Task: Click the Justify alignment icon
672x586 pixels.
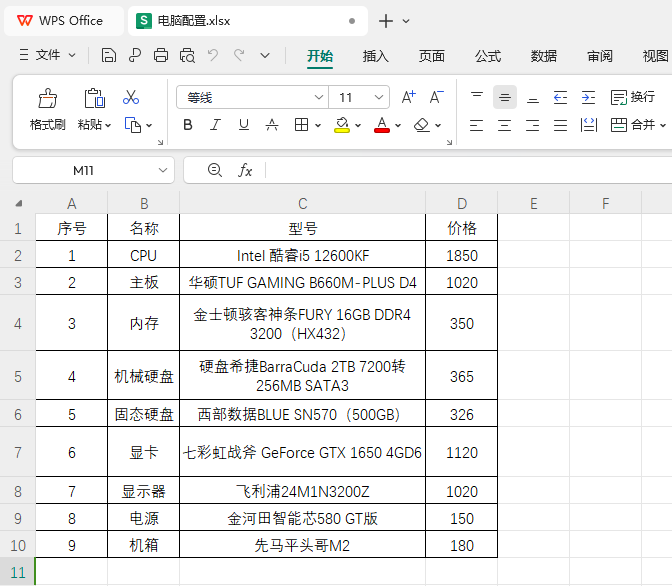Action: pos(560,125)
